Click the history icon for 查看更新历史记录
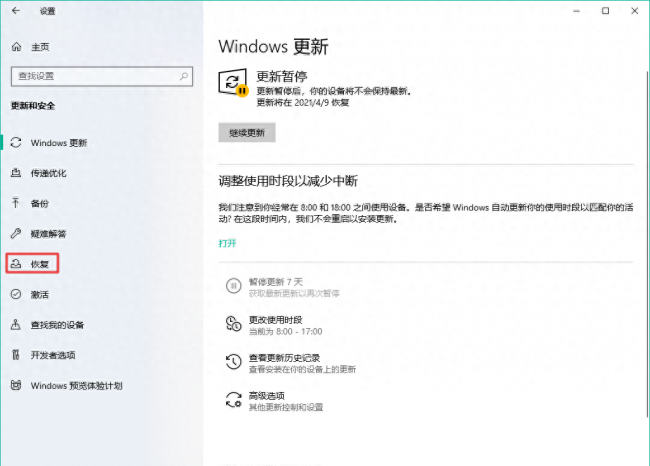Viewport: 650px width, 466px height. tap(233, 362)
